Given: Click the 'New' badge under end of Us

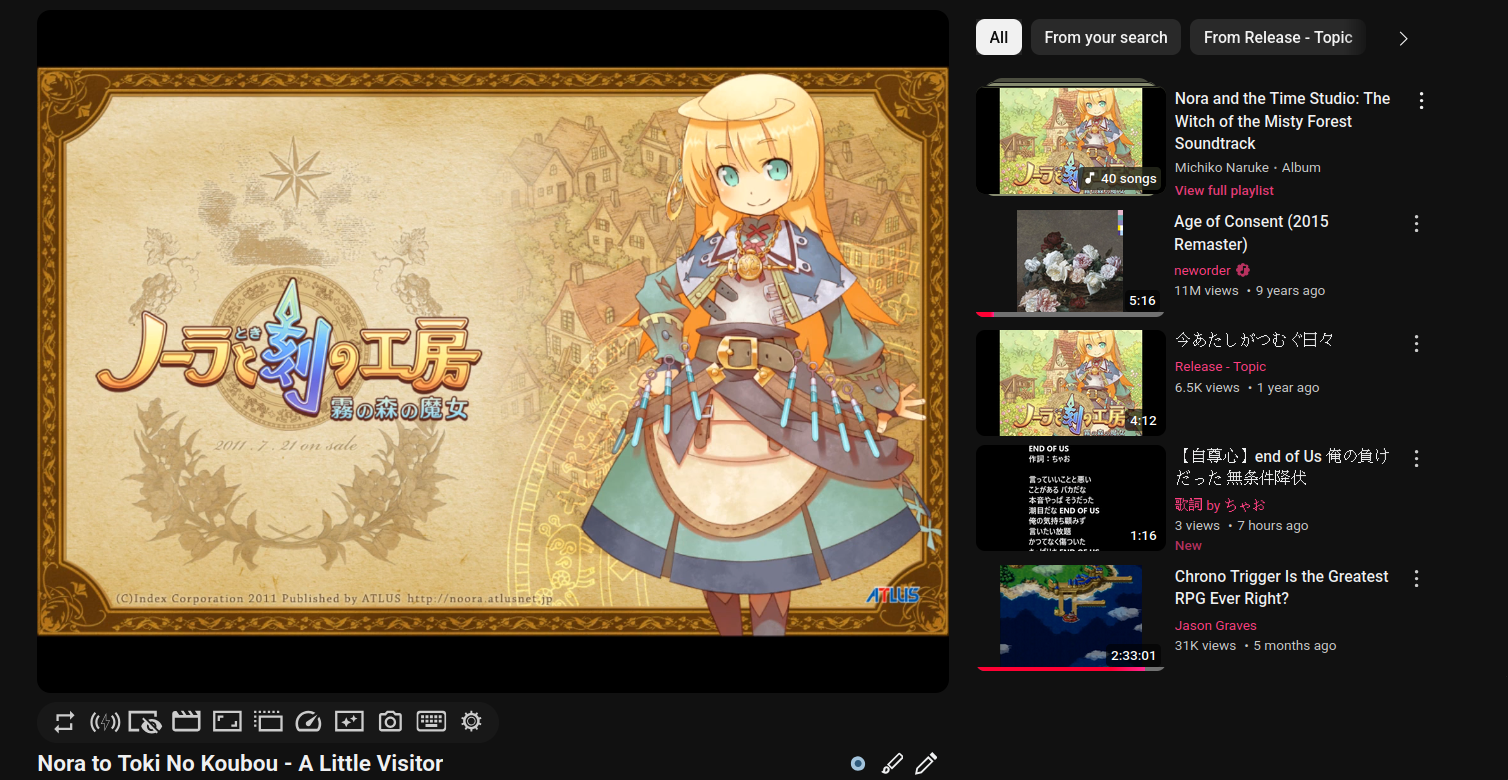Looking at the screenshot, I should [x=1188, y=545].
